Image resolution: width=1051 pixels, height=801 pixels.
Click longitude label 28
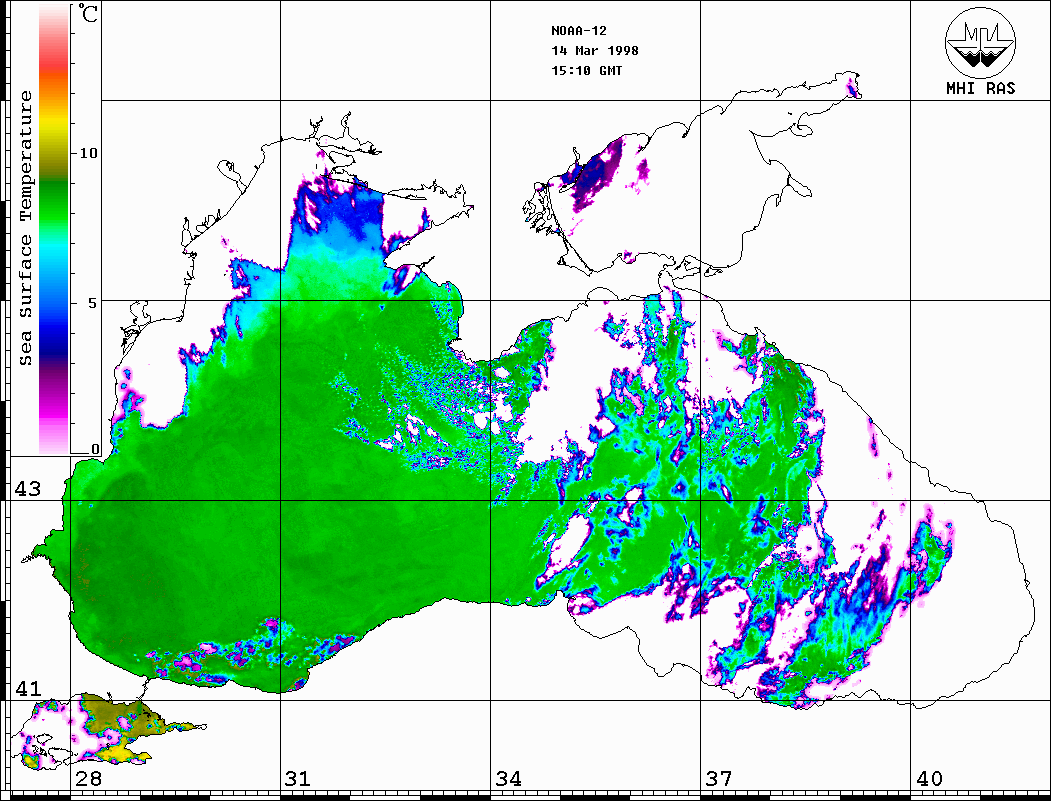[88, 779]
